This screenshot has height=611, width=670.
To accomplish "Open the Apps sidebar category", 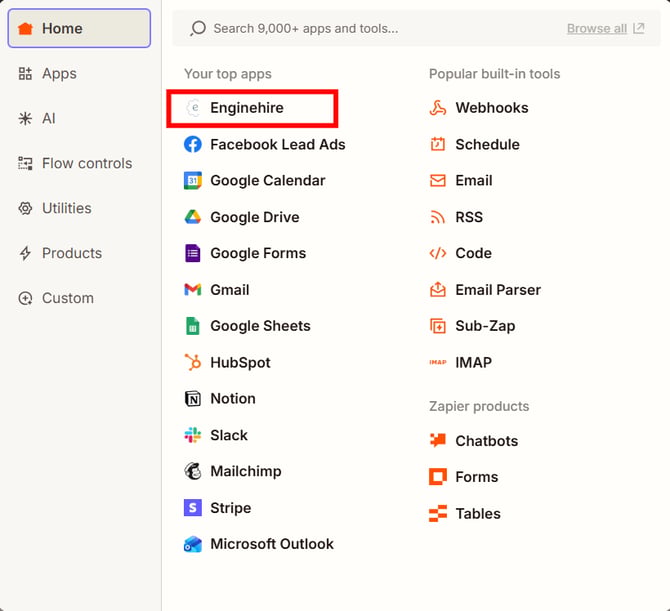I will [47, 73].
